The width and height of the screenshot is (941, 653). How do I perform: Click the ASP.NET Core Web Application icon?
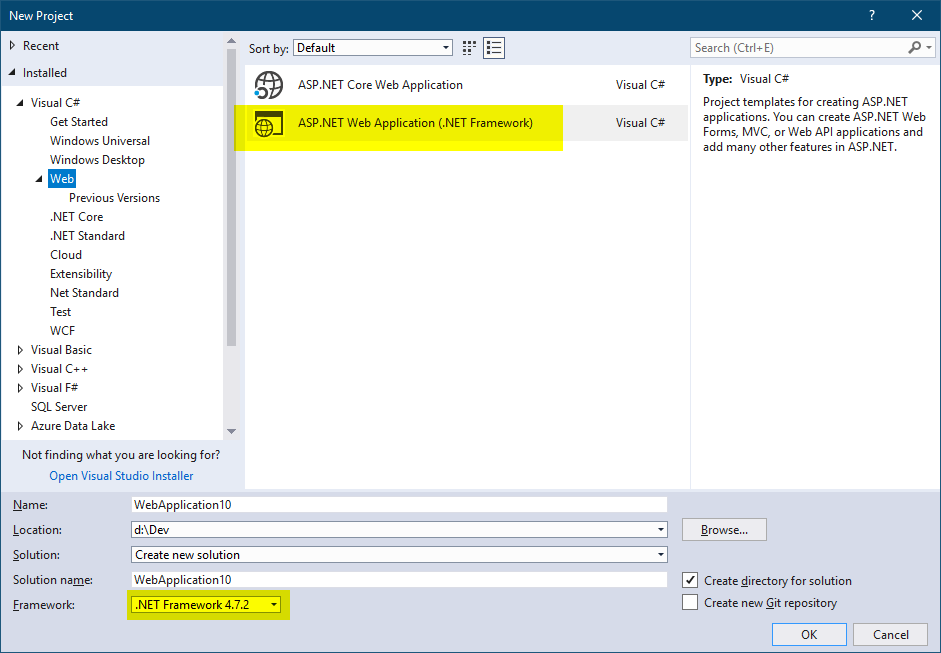(268, 85)
